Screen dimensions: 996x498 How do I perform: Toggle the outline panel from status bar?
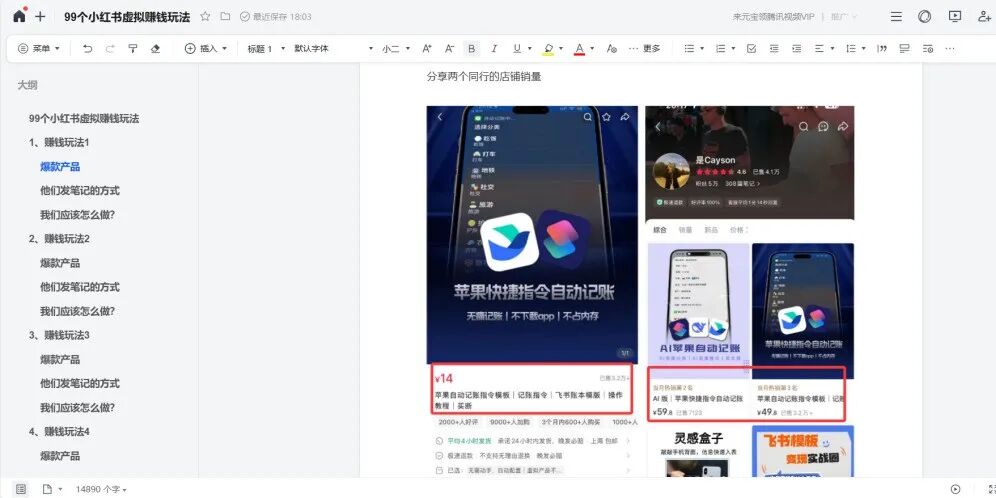pos(21,489)
